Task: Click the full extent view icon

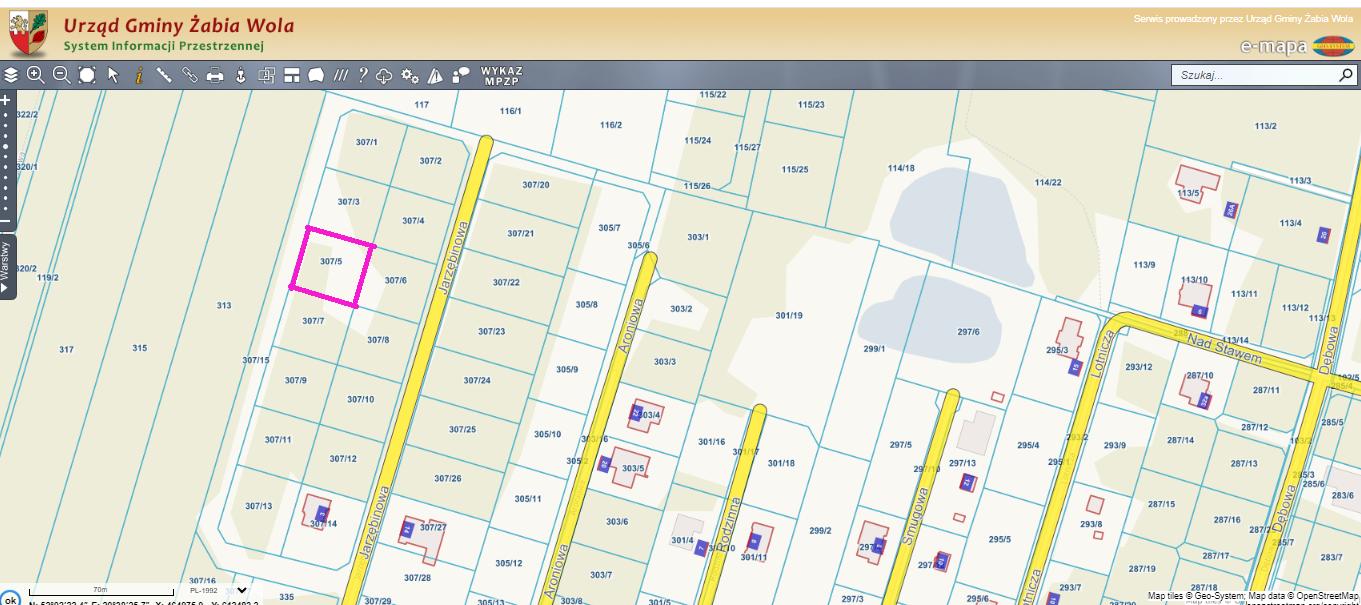Action: (x=87, y=75)
